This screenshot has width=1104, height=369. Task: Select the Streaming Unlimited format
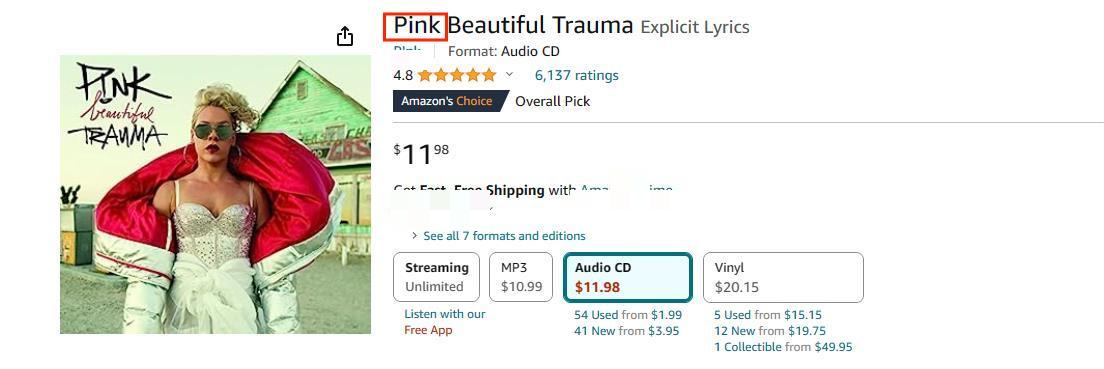click(437, 277)
